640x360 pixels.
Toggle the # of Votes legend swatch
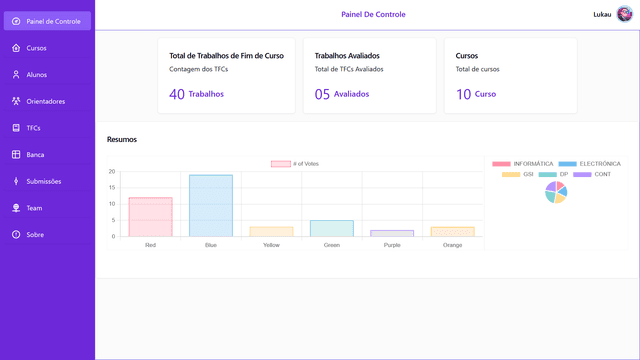pos(281,164)
